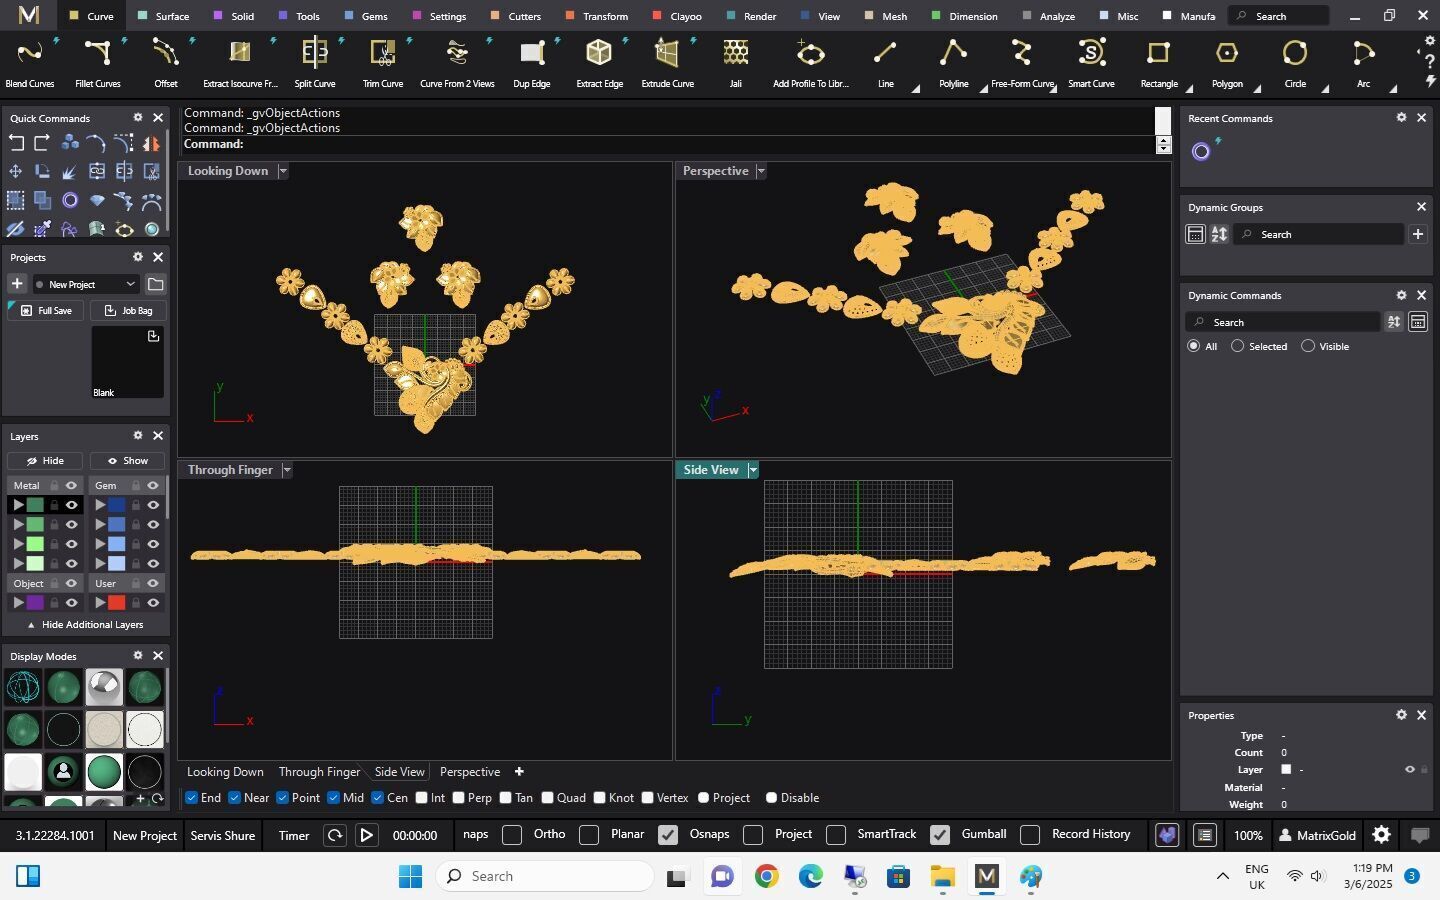This screenshot has width=1440, height=900.
Task: Click the Full Save button
Action: click(x=46, y=311)
